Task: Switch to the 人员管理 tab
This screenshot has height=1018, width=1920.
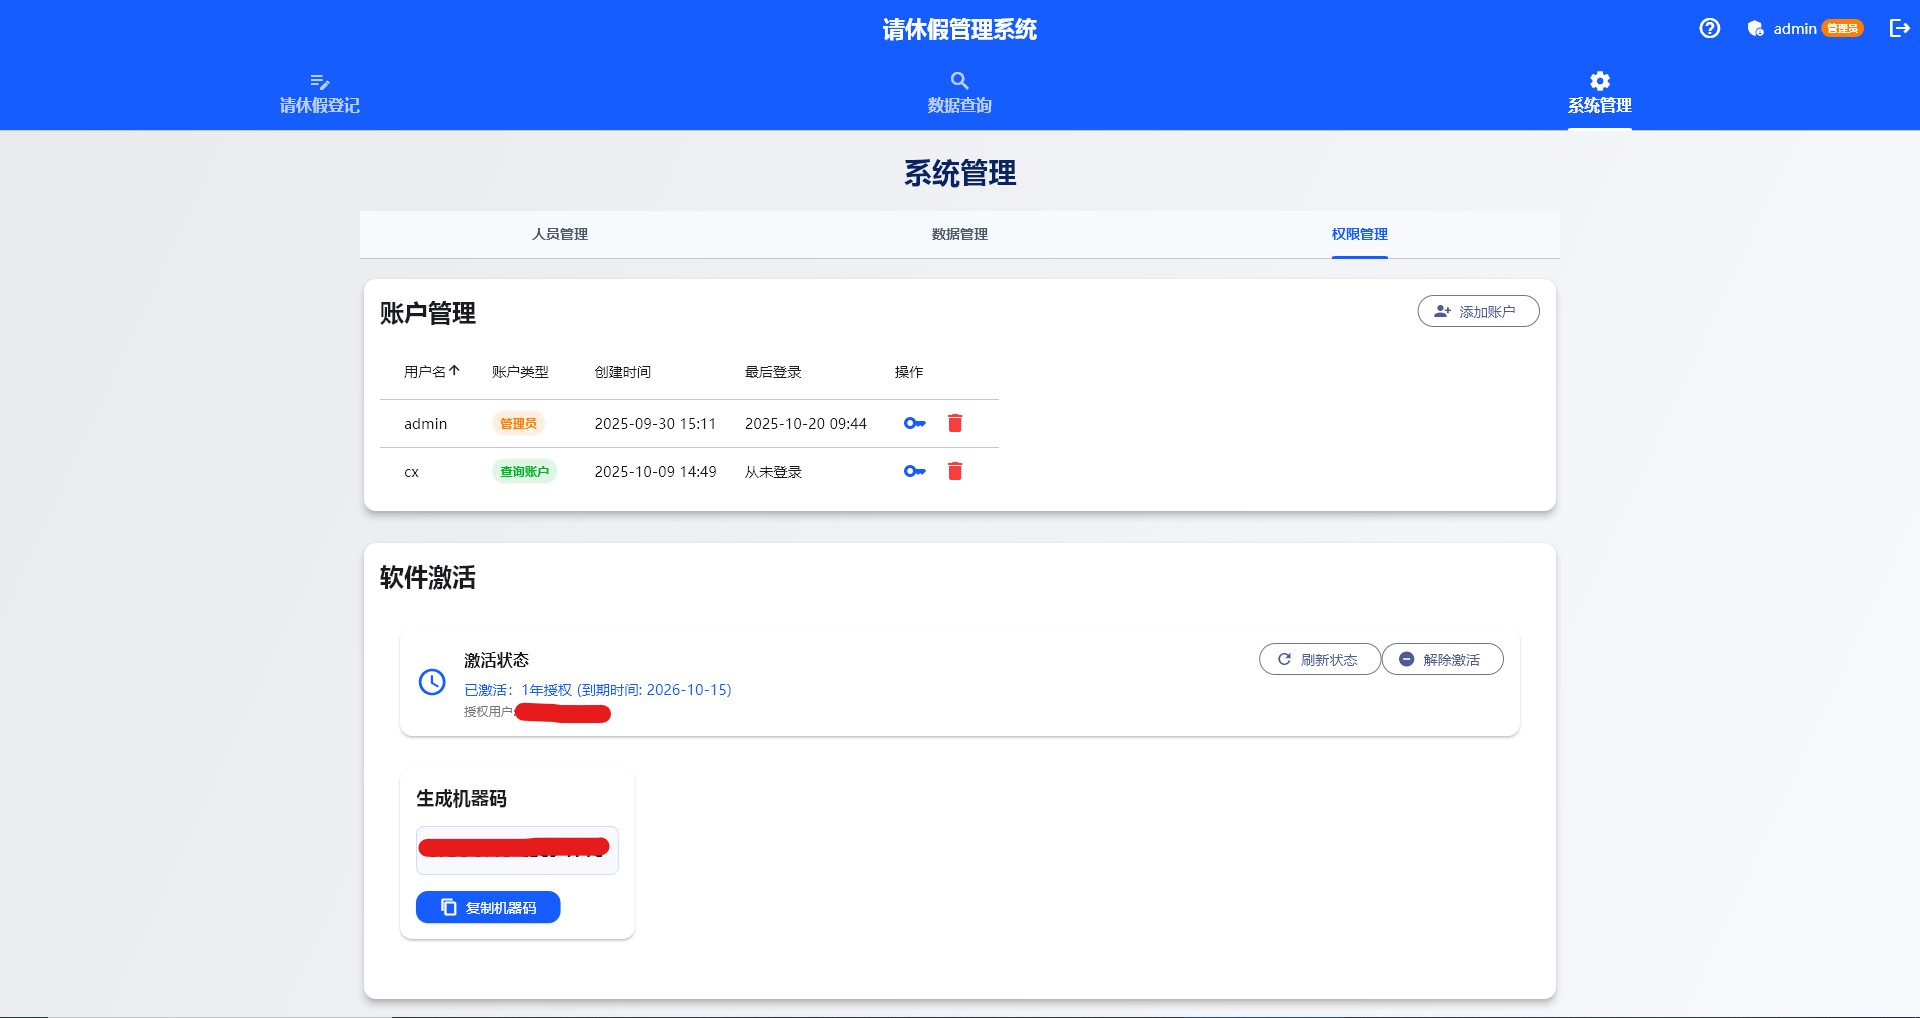Action: 559,234
